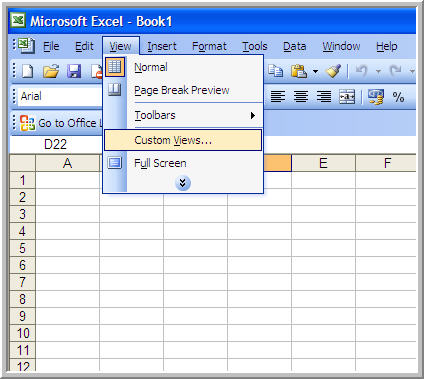Select row 8 header
Image resolution: width=424 pixels, height=379 pixels.
(x=22, y=299)
